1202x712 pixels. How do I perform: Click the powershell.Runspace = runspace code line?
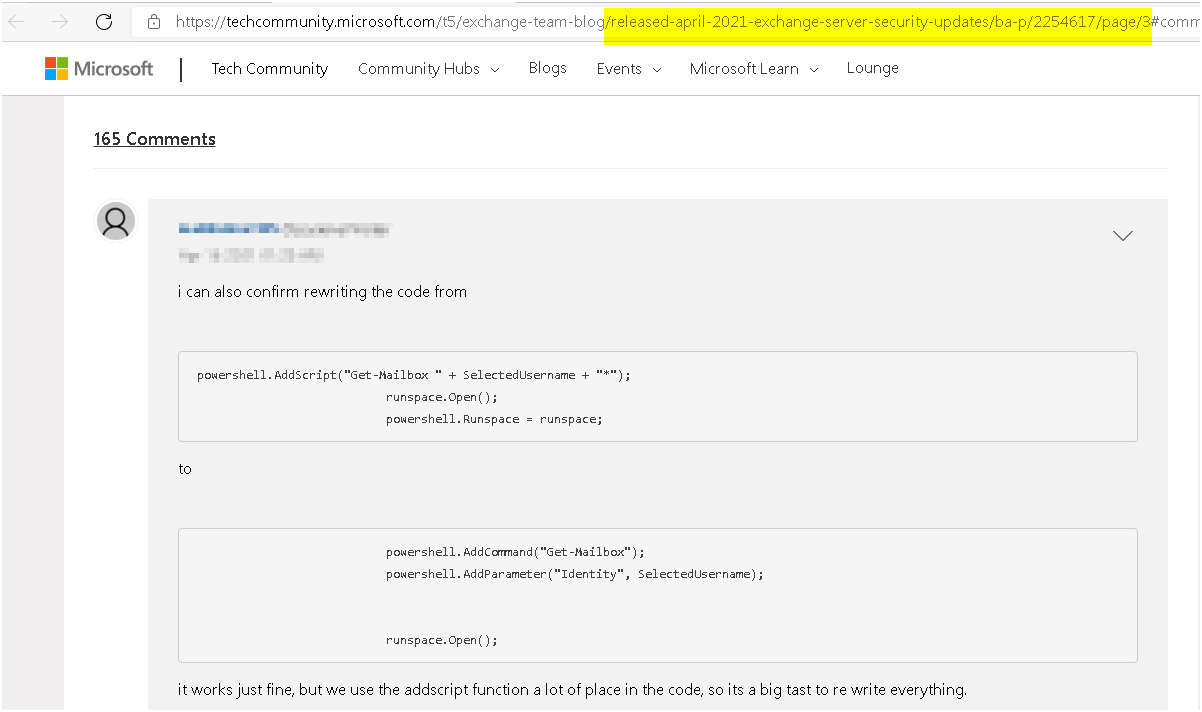tap(494, 419)
